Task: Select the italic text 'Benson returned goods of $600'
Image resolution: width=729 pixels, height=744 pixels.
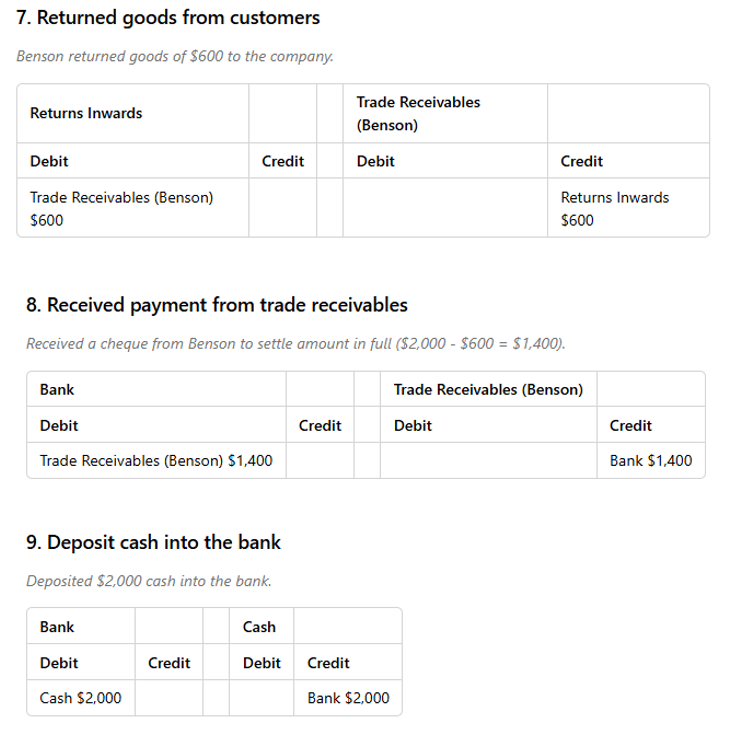Action: pos(120,56)
